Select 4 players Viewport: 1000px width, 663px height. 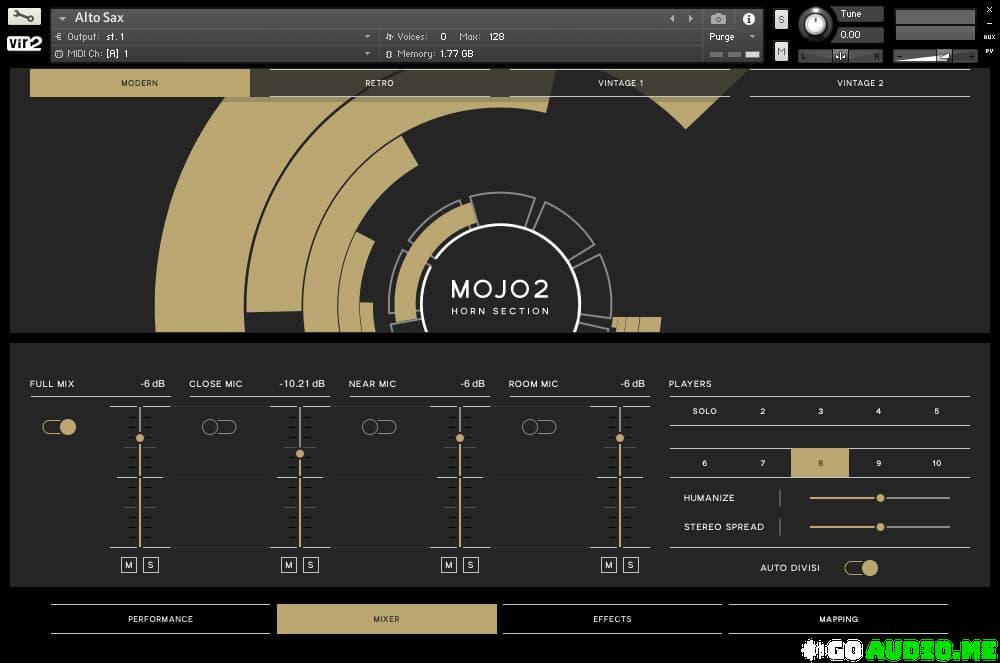[879, 411]
